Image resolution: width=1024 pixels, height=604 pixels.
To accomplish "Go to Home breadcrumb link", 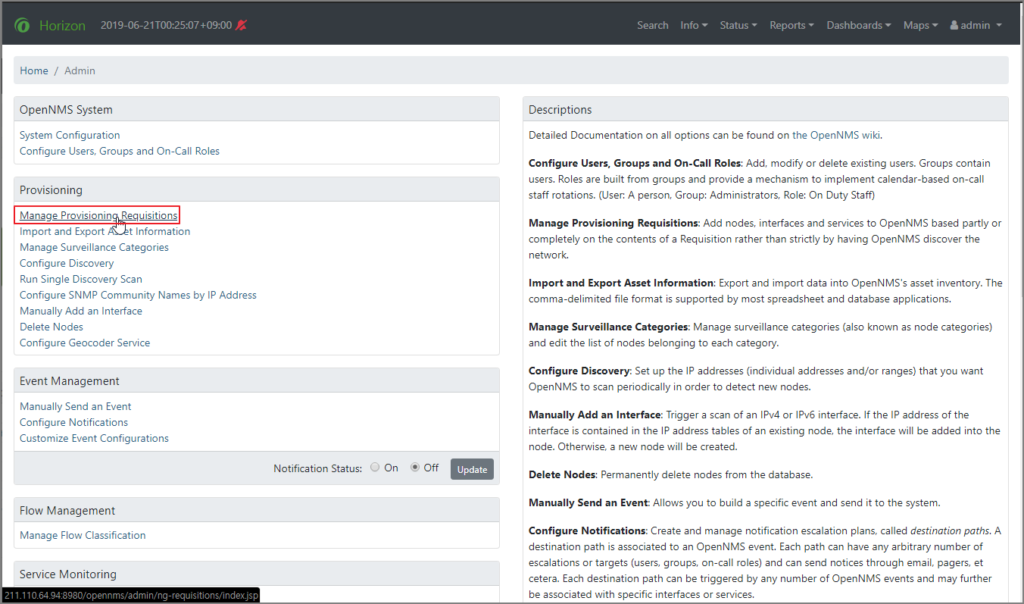I will pyautogui.click(x=34, y=71).
